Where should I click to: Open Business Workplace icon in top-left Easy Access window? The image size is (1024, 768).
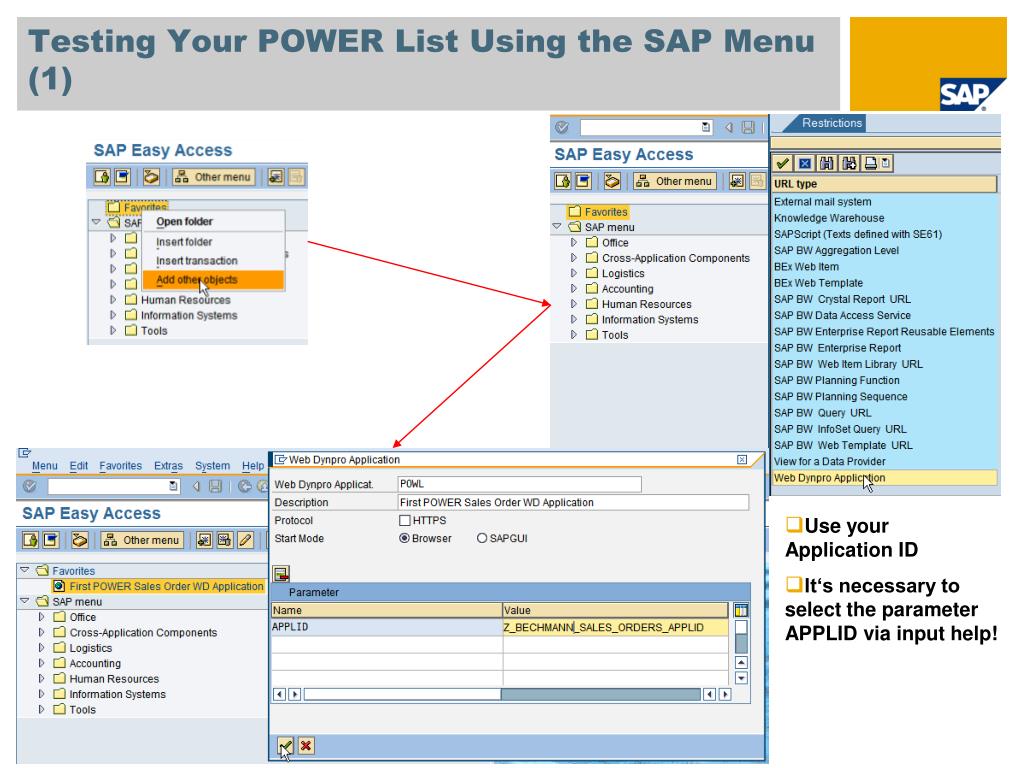click(152, 176)
